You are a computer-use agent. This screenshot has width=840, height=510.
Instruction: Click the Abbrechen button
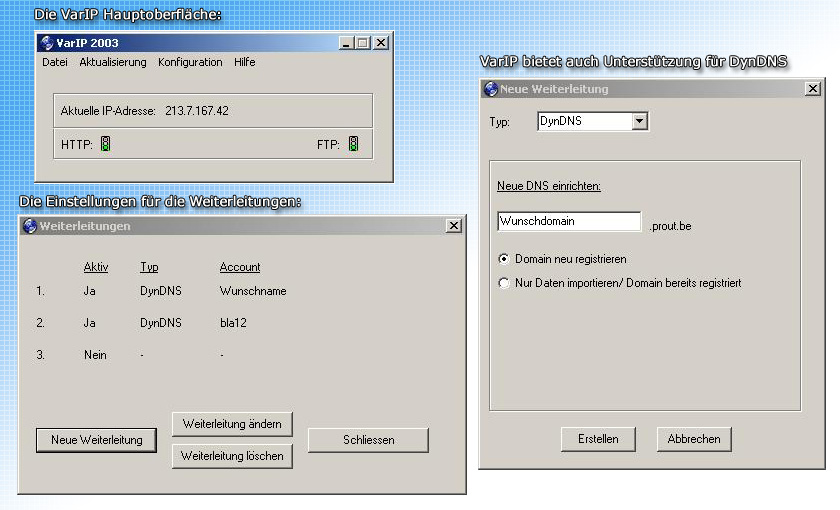click(x=694, y=439)
